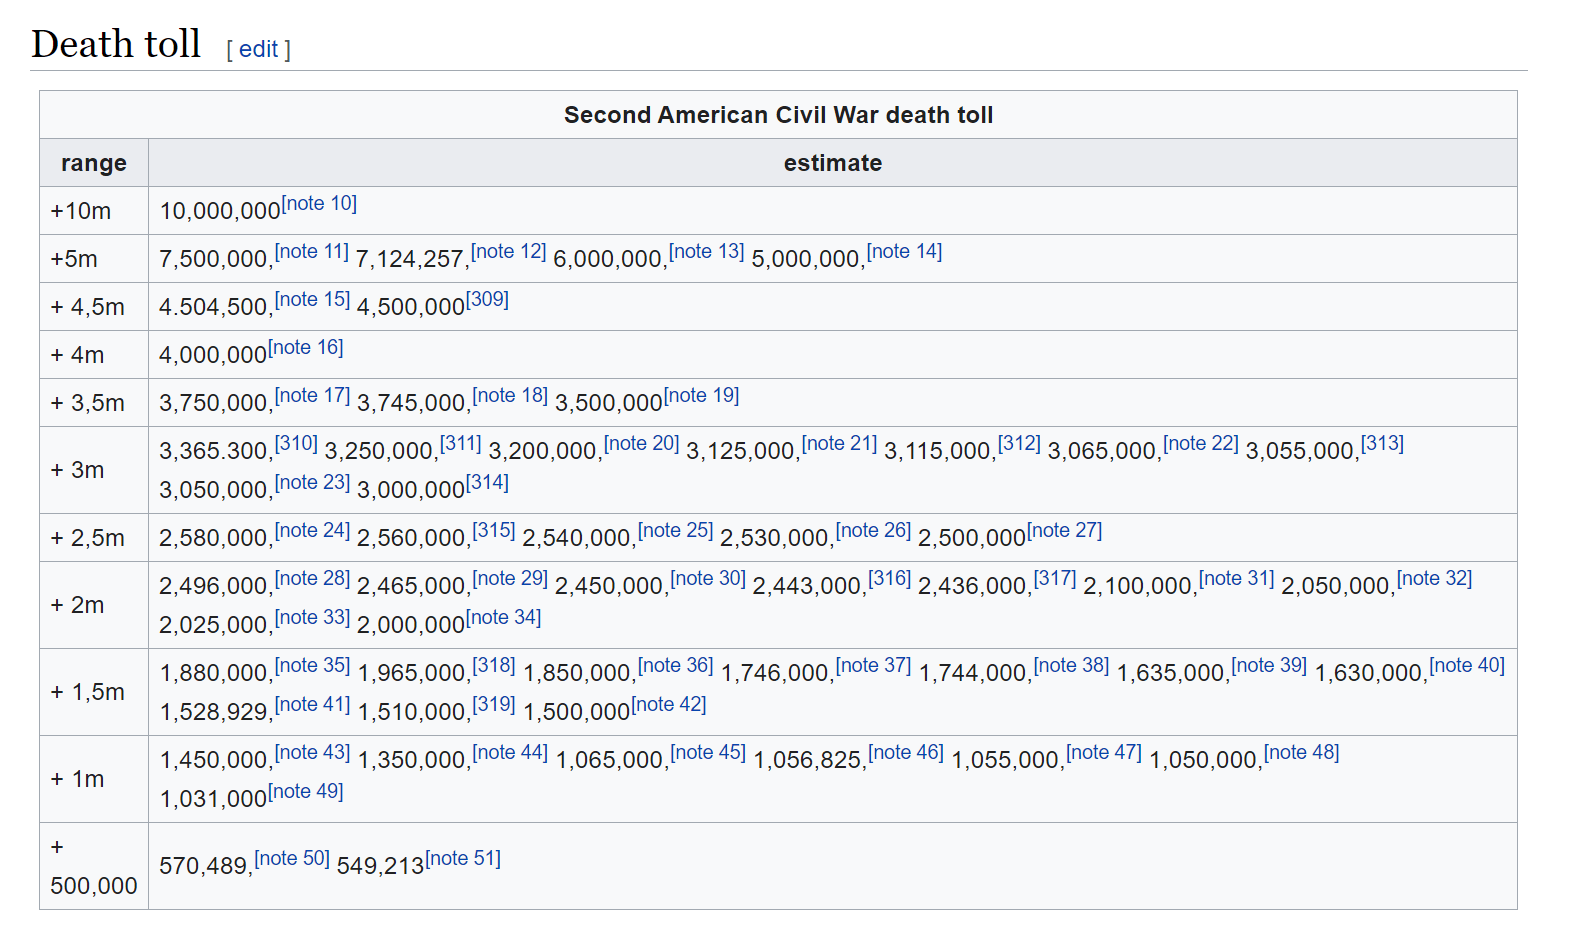1573x943 pixels.
Task: Open note 28 reference after 2,496,000
Action: (x=312, y=578)
